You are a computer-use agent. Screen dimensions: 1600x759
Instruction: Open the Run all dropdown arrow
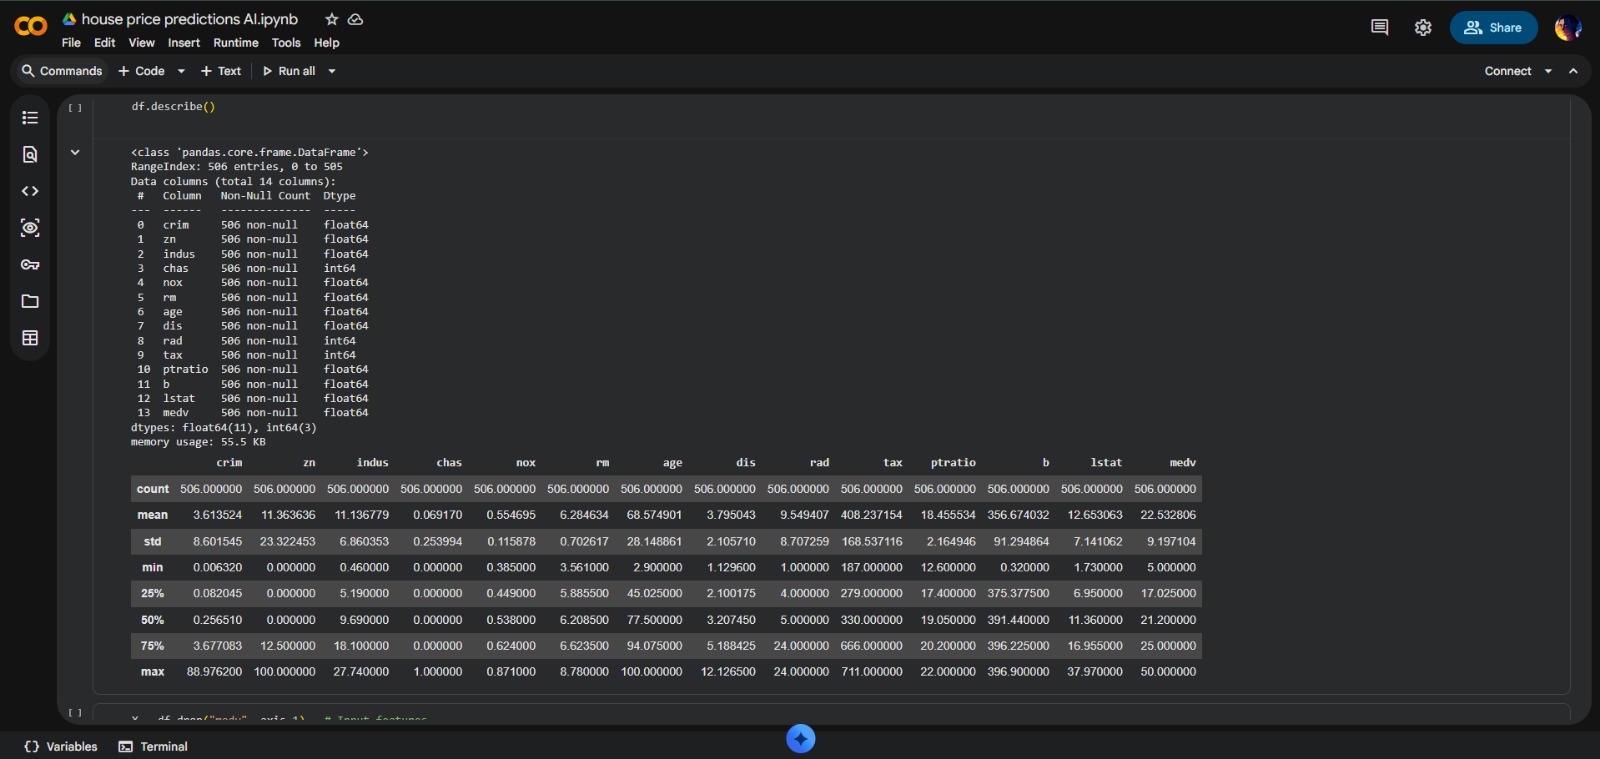pos(332,71)
